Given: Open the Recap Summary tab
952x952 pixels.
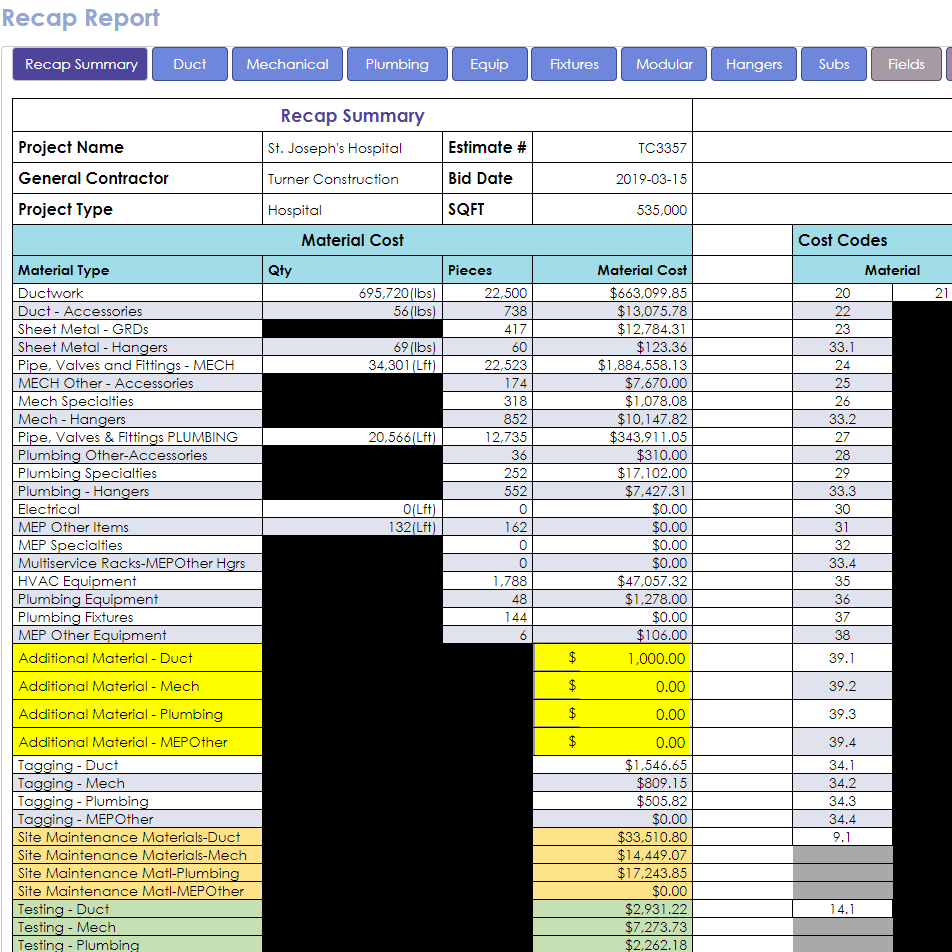Looking at the screenshot, I should click(80, 64).
